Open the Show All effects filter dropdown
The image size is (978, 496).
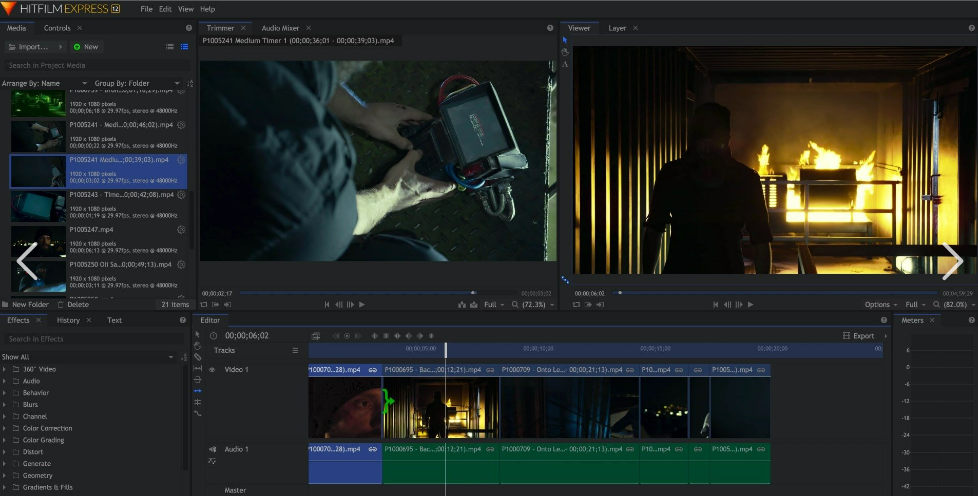(x=87, y=357)
